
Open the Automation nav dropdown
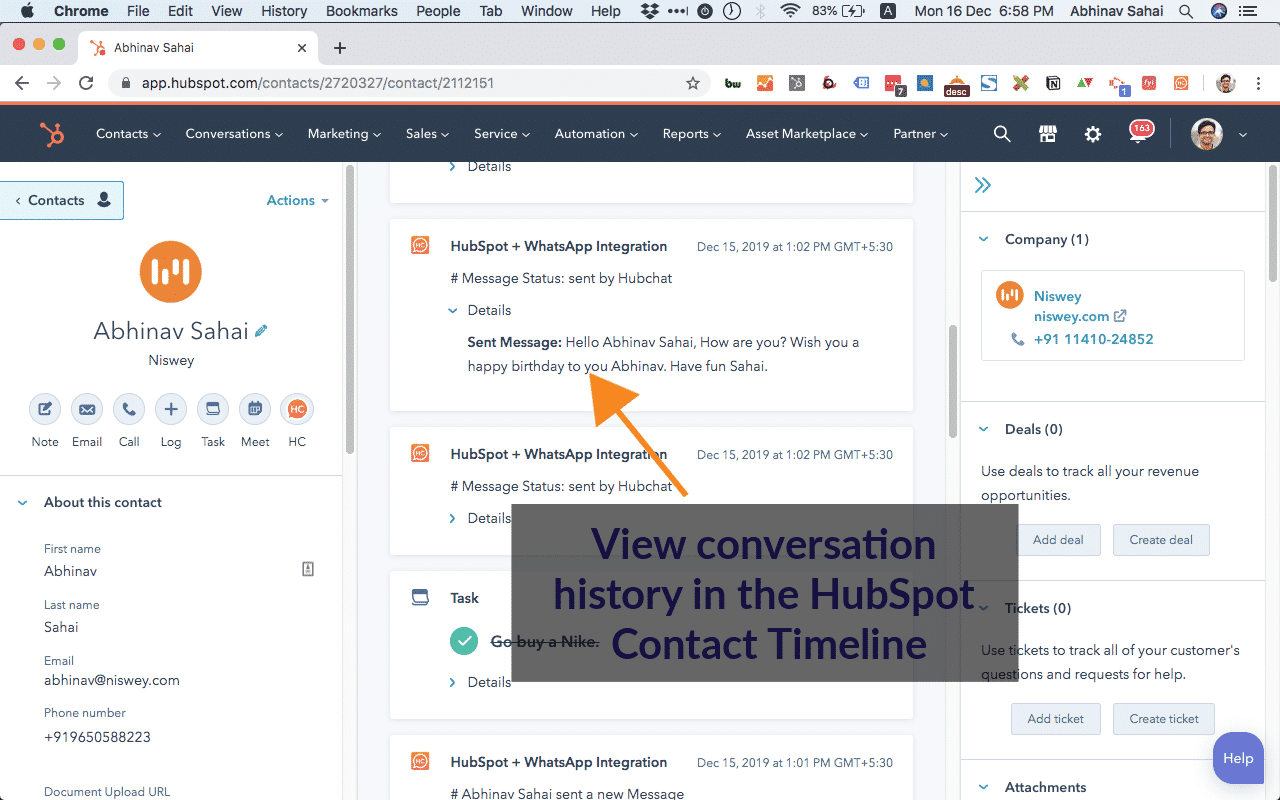[x=596, y=134]
